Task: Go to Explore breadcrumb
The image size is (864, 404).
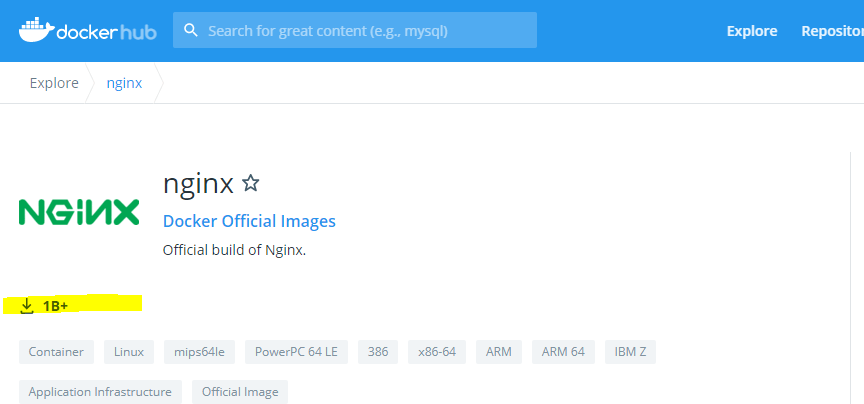Action: tap(54, 83)
